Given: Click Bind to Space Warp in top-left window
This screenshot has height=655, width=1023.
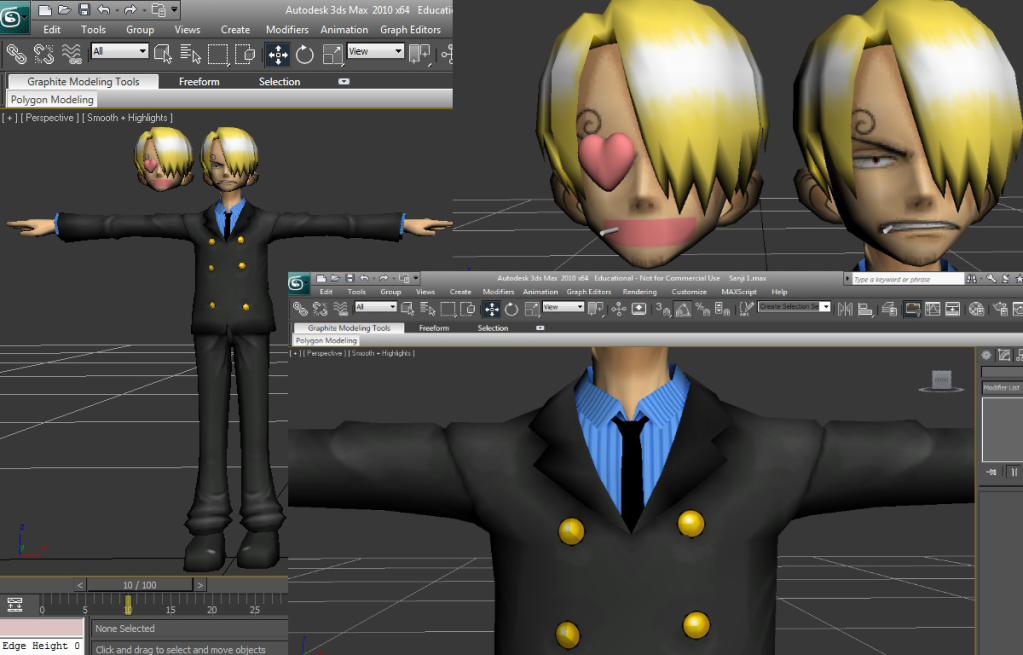Looking at the screenshot, I should pos(71,53).
